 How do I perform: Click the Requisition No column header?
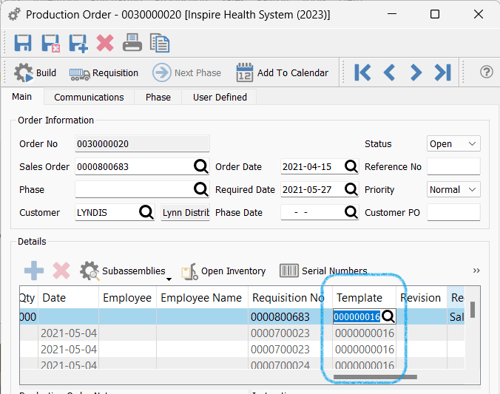tap(290, 298)
